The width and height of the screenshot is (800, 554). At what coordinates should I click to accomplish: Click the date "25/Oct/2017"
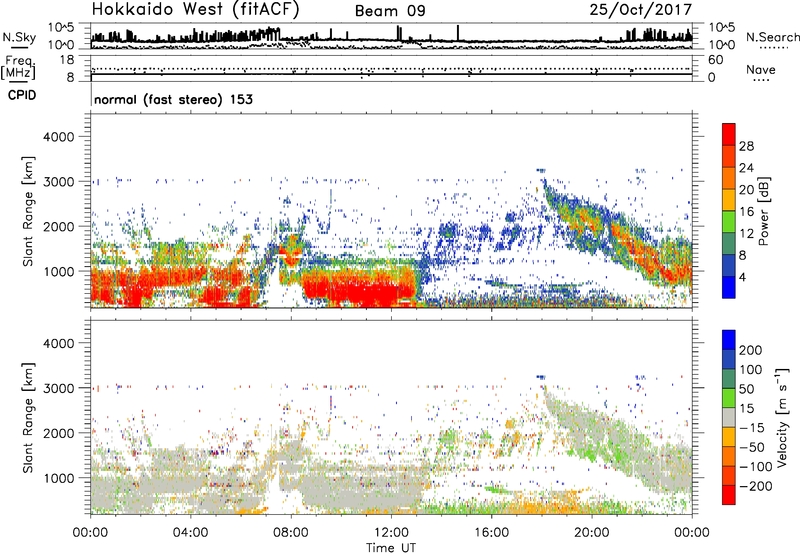click(641, 10)
